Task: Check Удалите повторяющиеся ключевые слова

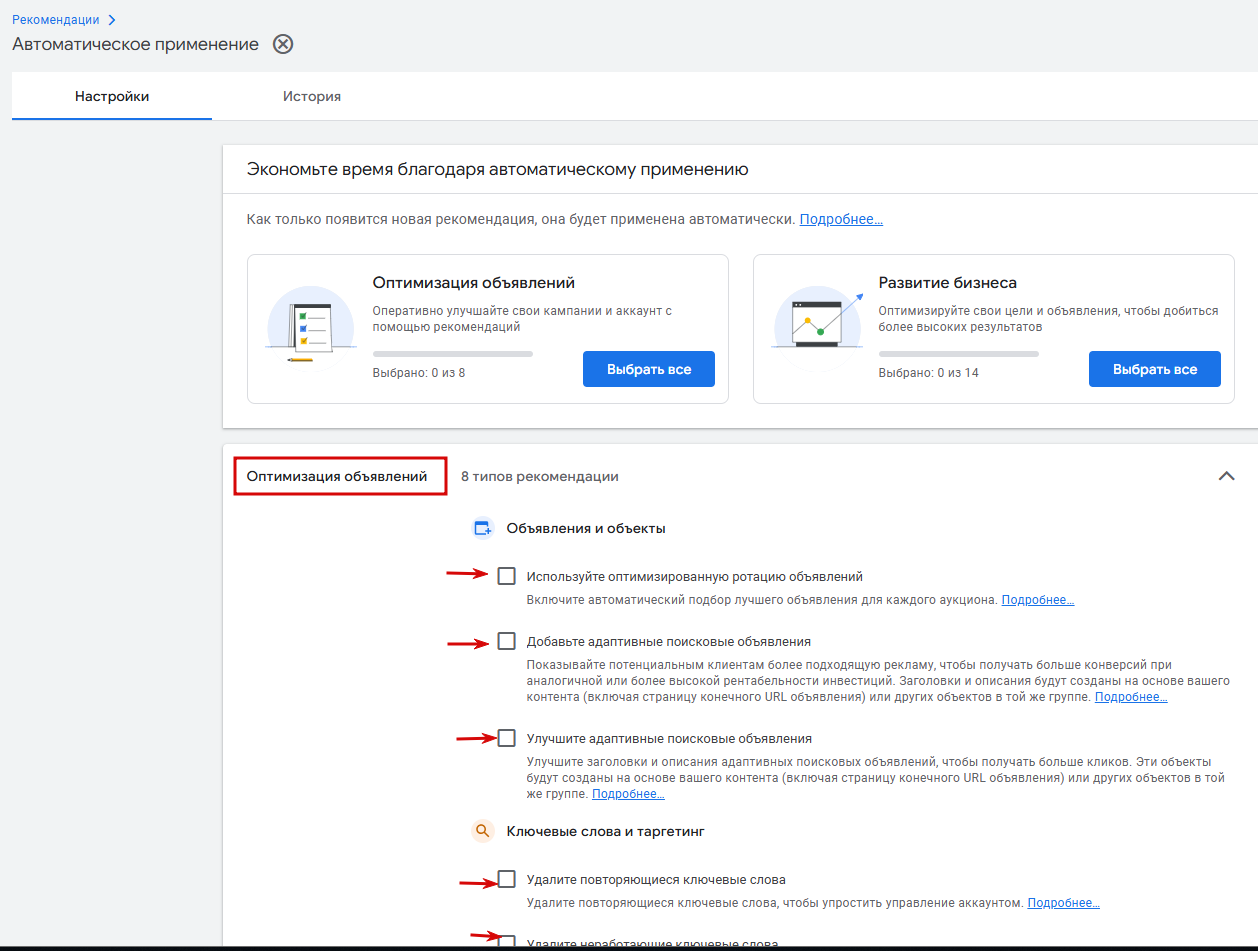Action: point(507,879)
